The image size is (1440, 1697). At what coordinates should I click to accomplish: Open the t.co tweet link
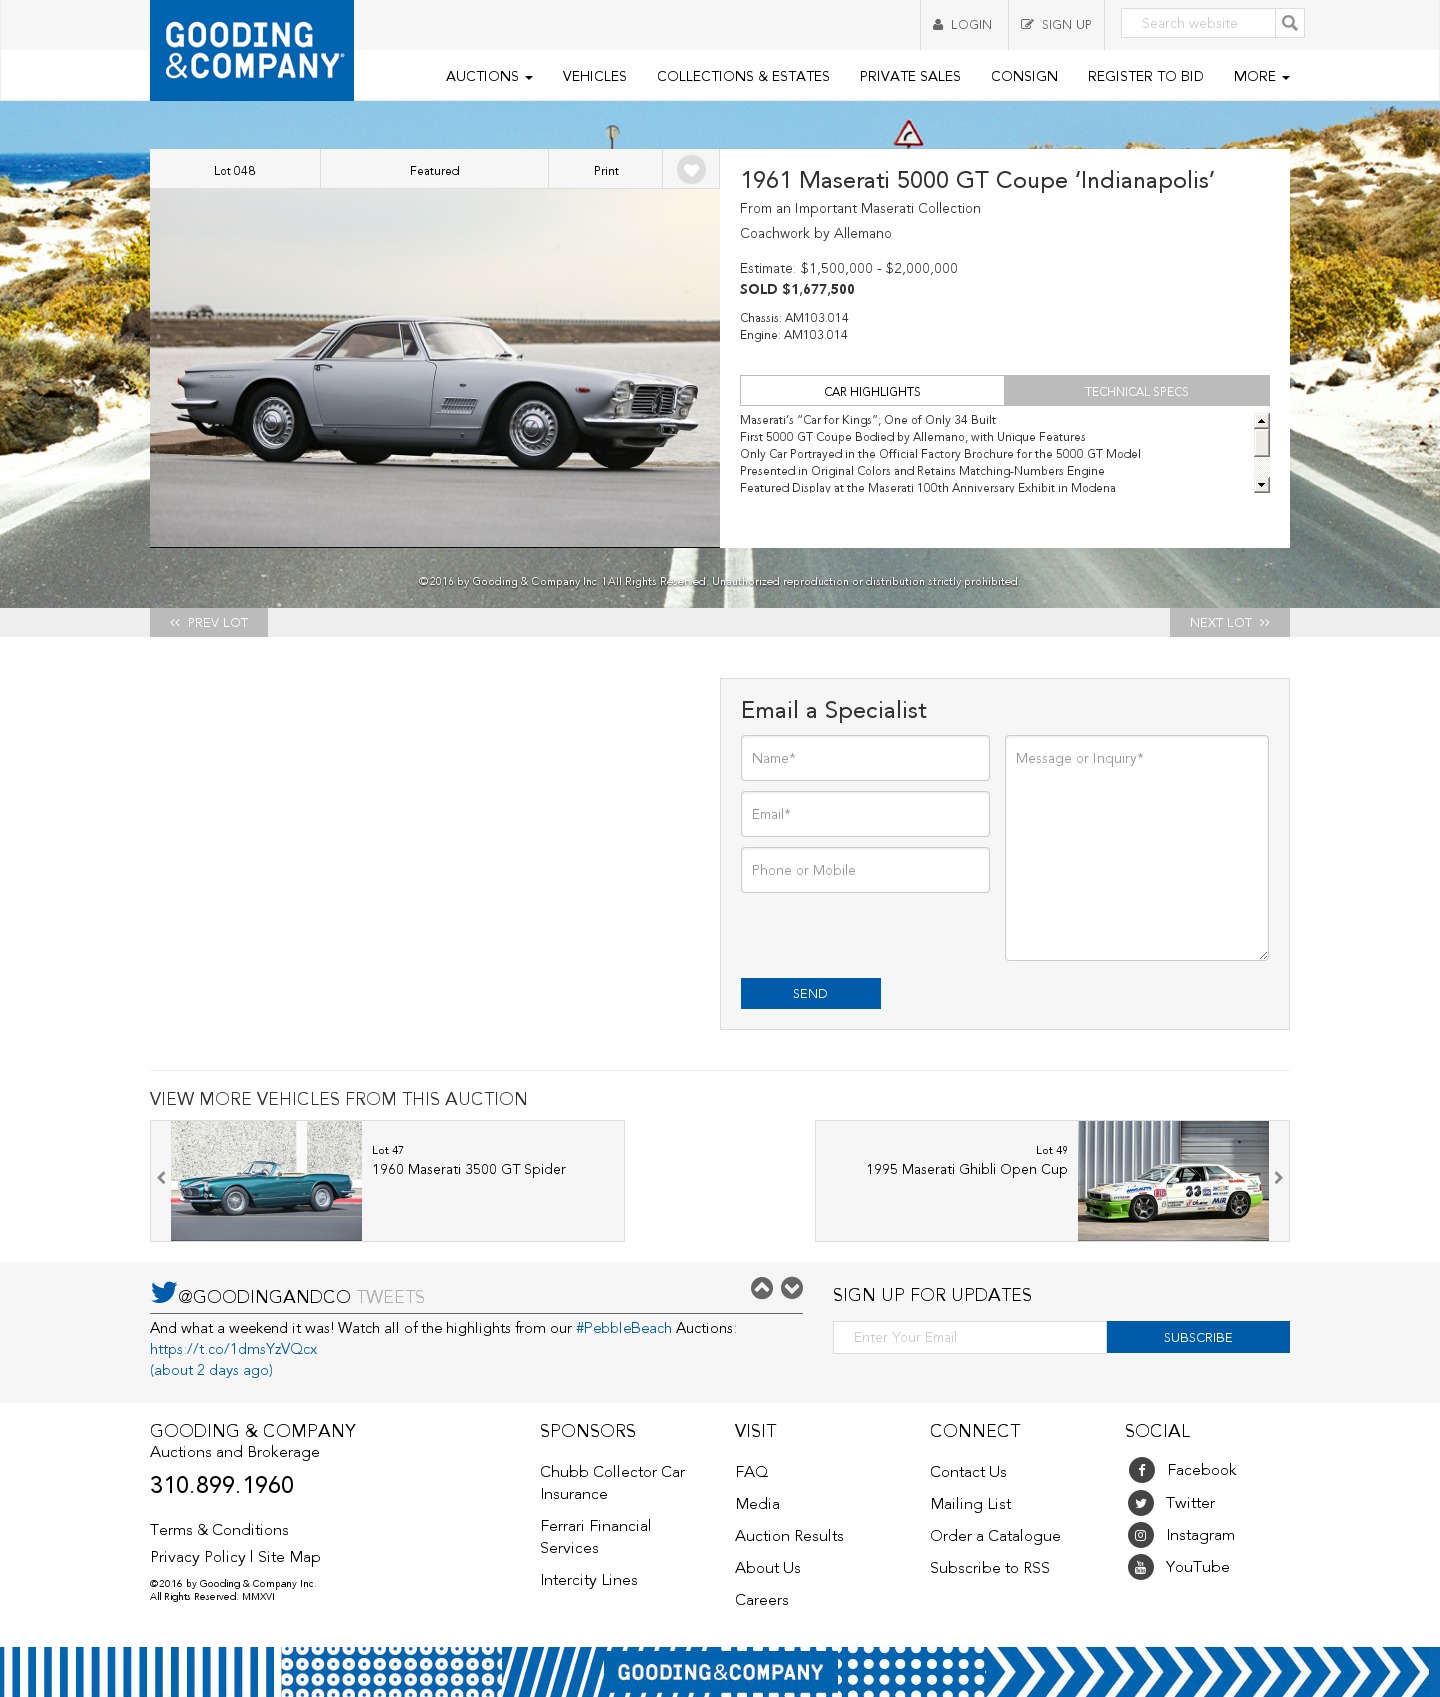(234, 1349)
